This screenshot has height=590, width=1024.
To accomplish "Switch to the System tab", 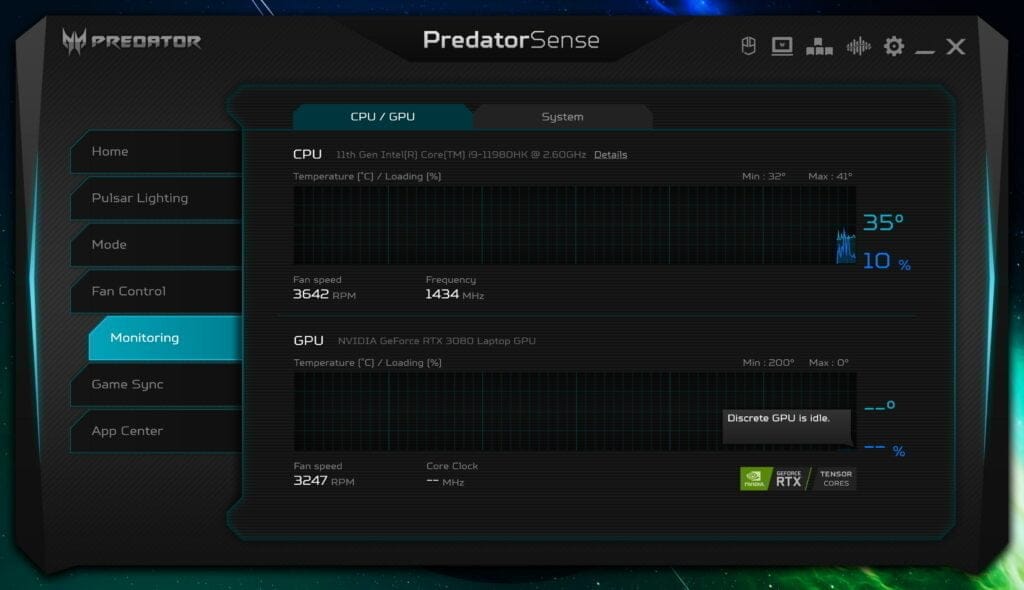I will pyautogui.click(x=562, y=117).
